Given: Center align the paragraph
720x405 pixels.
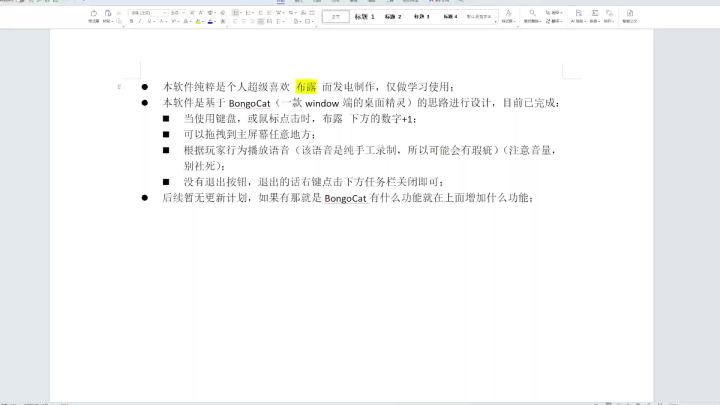Looking at the screenshot, I should [x=243, y=21].
